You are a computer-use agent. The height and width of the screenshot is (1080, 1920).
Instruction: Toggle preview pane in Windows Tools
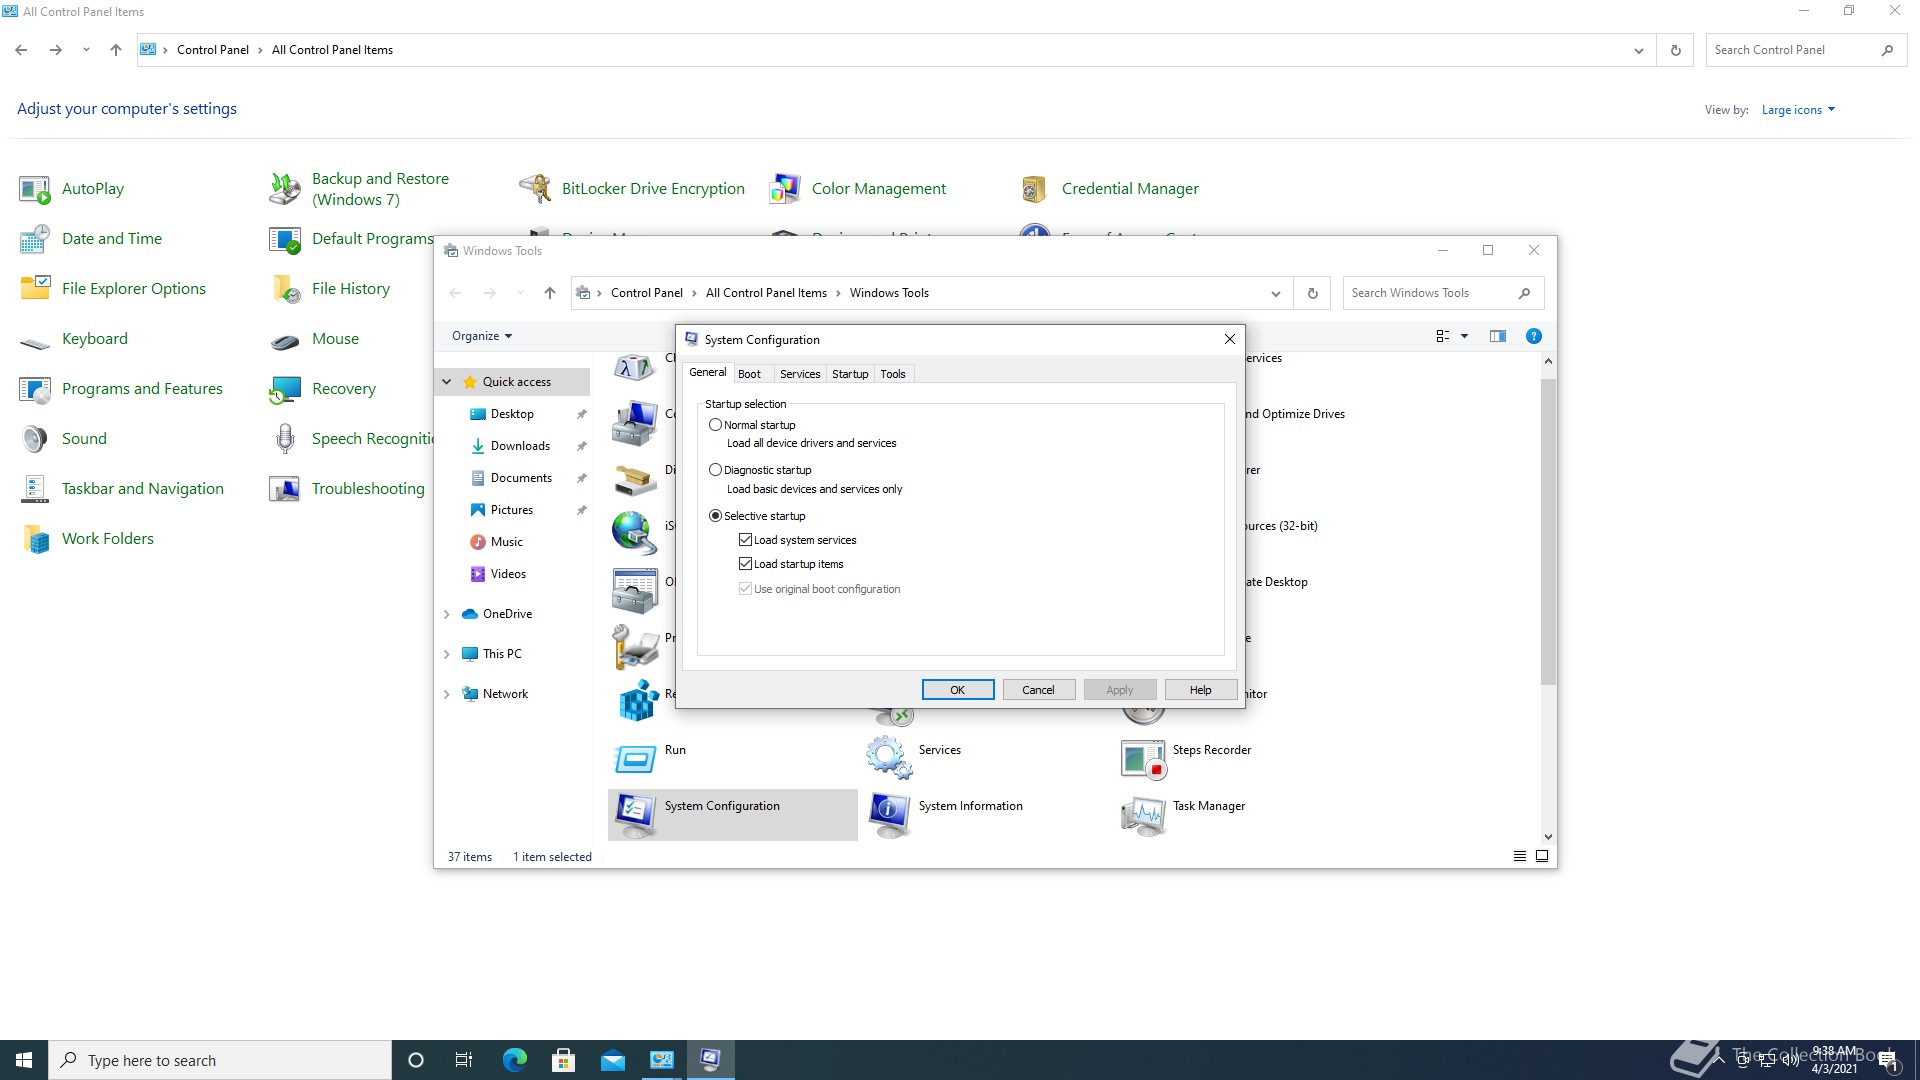(1497, 336)
